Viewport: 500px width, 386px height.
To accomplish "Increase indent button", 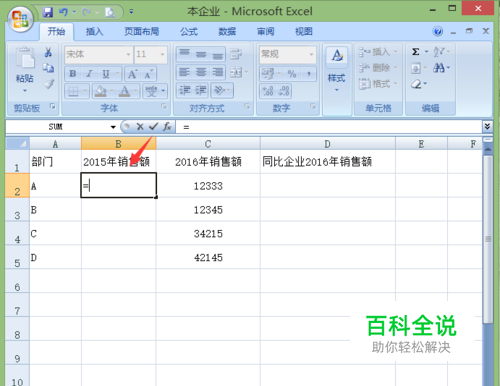I will pyautogui.click(x=201, y=91).
